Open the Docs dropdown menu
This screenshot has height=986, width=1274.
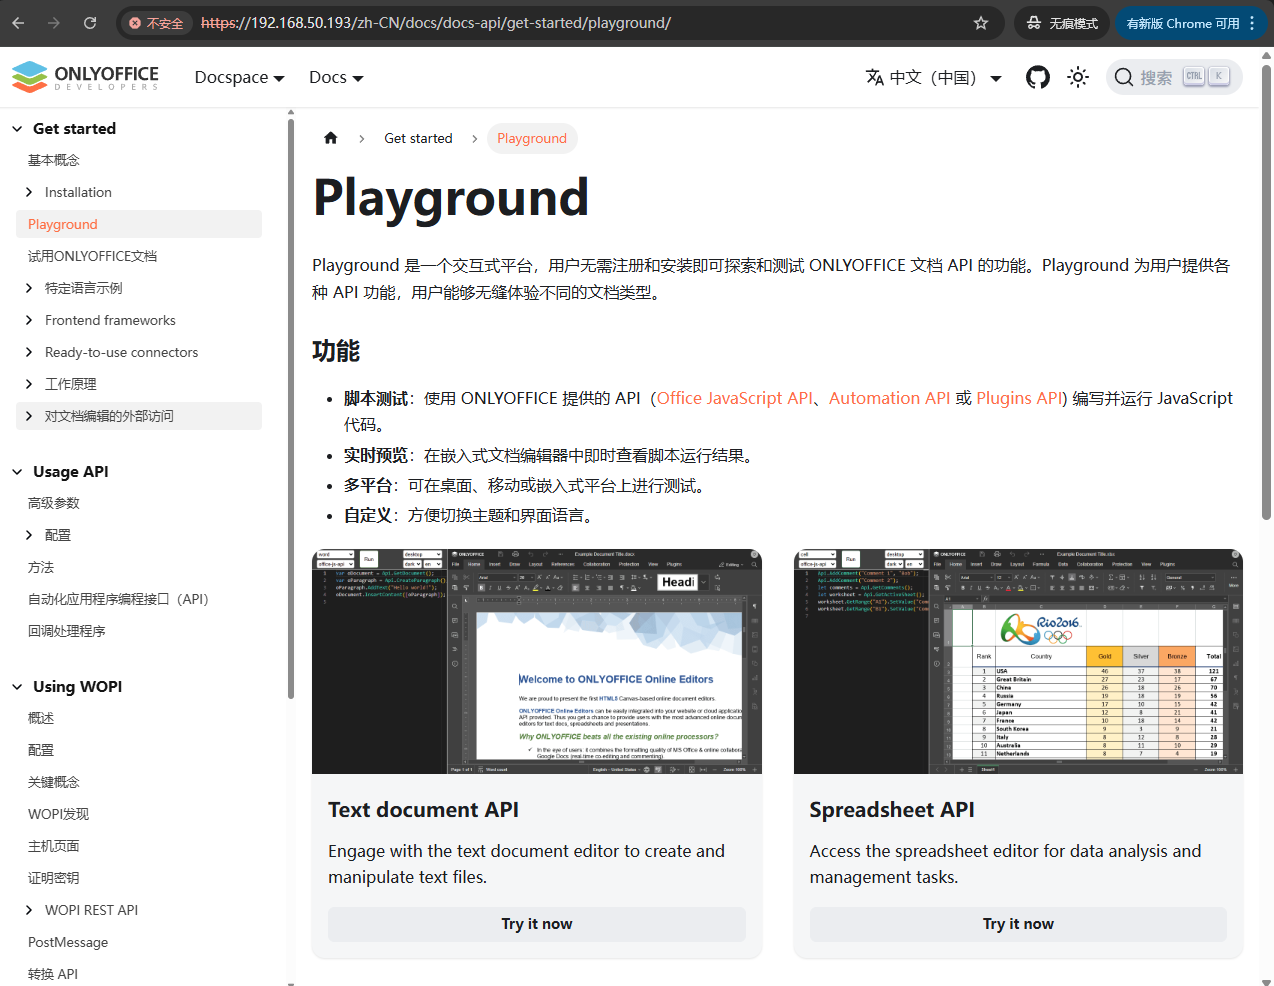click(x=336, y=77)
